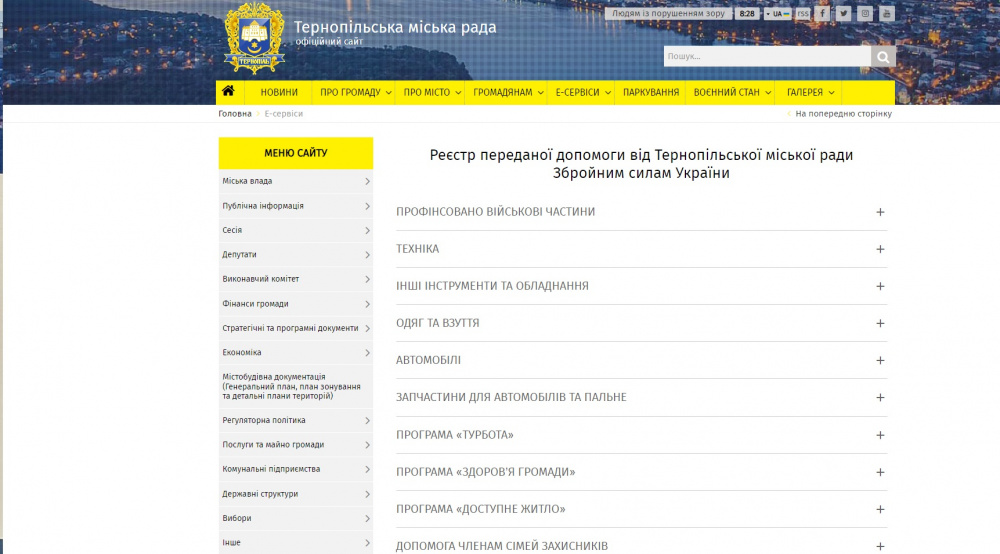Click the Ternopil city coat of arms logo
The image size is (1000, 554).
(254, 39)
